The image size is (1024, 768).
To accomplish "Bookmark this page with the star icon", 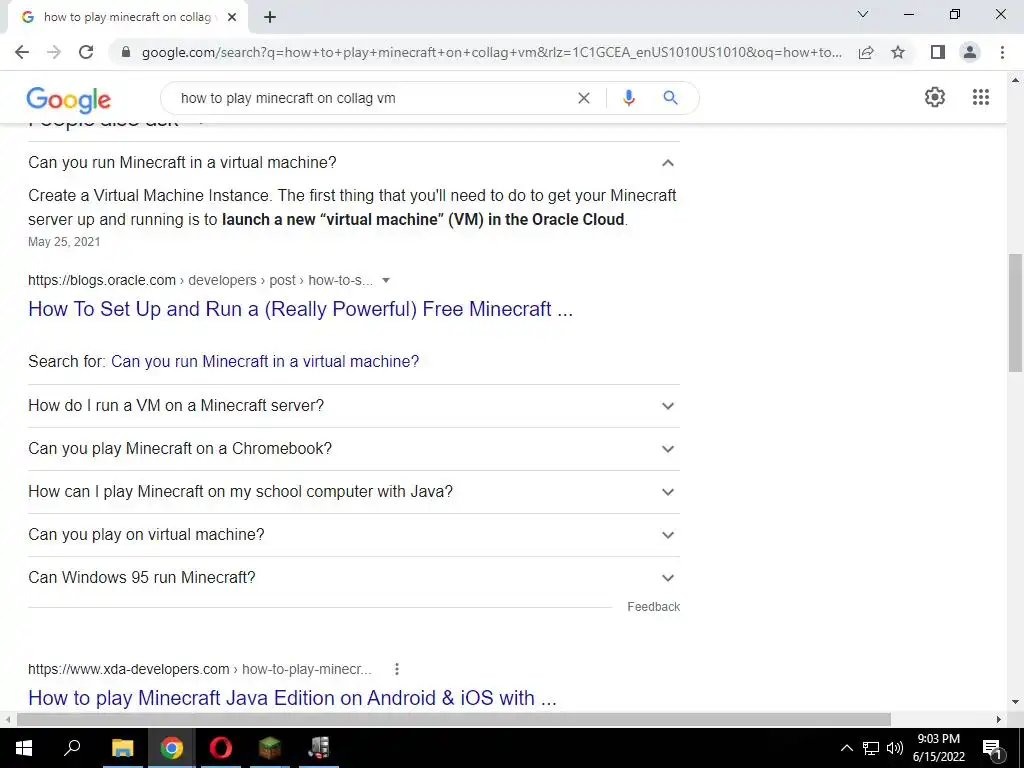I will coord(898,52).
